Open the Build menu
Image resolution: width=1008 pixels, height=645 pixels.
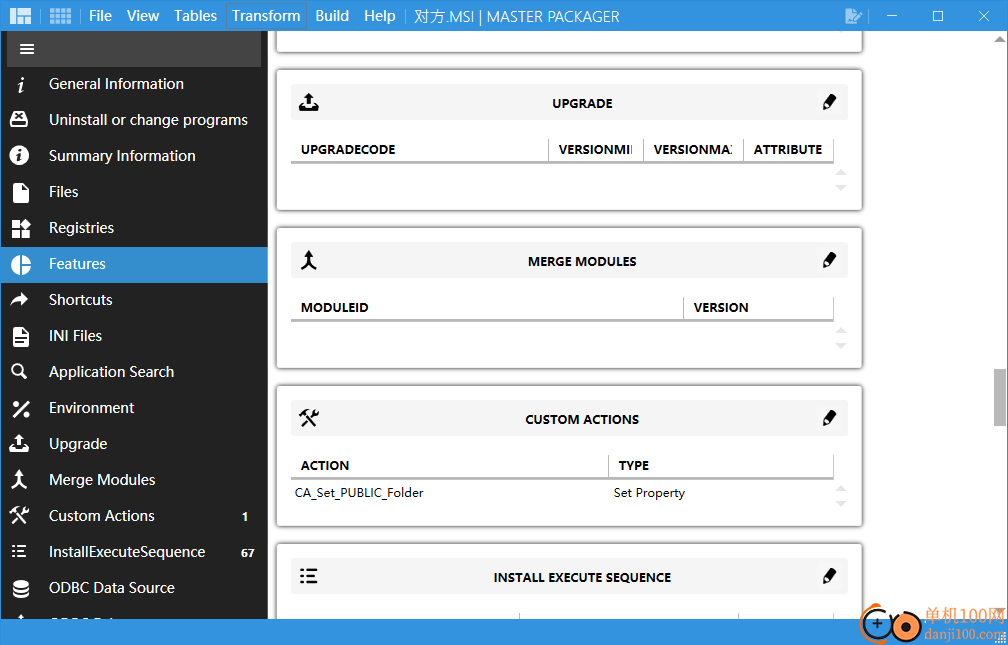coord(332,16)
